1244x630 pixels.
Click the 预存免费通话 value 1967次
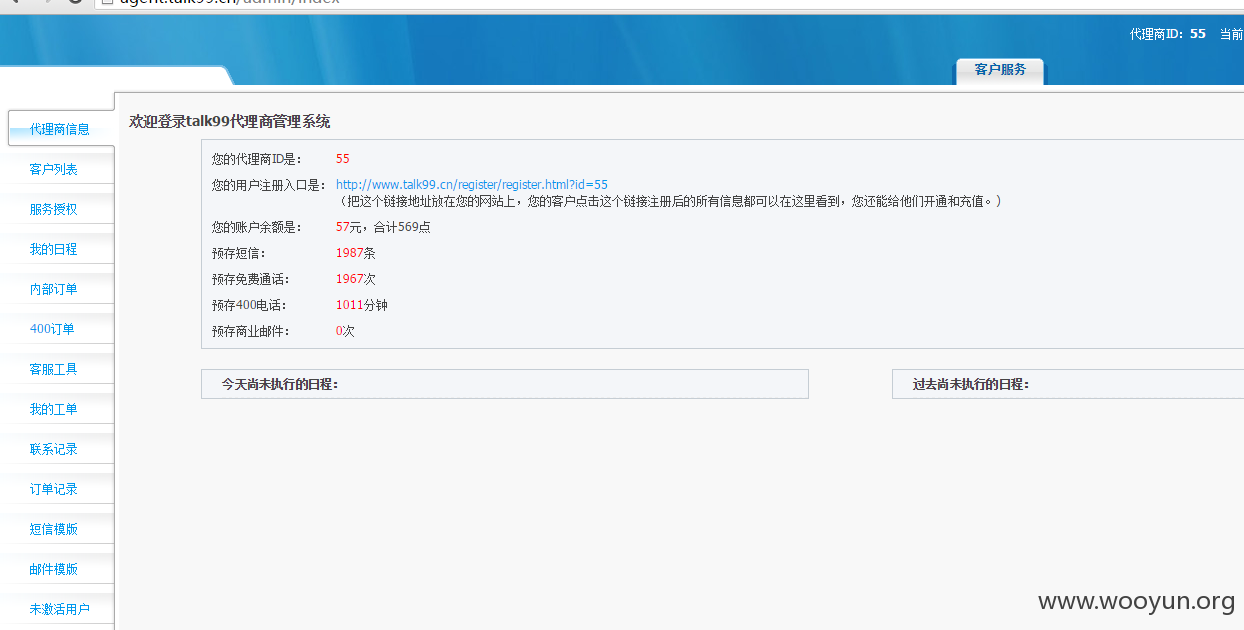coord(356,279)
